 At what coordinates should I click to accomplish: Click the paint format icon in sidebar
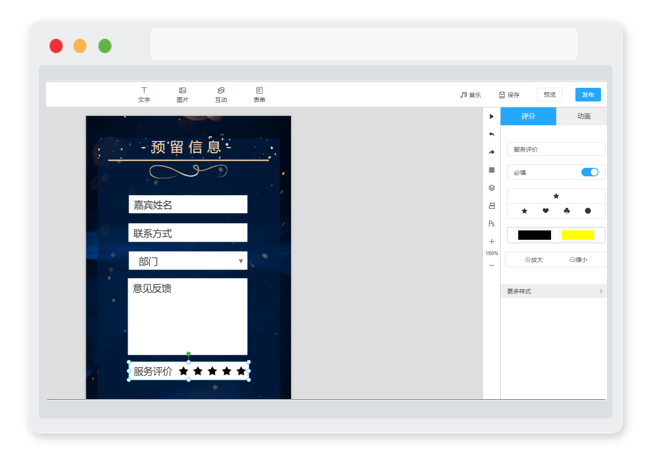click(491, 223)
